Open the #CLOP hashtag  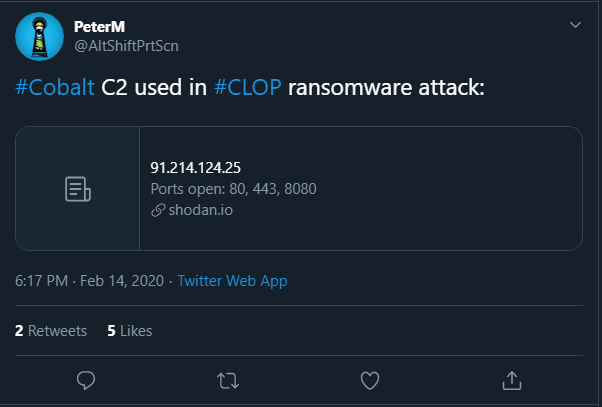[x=249, y=87]
